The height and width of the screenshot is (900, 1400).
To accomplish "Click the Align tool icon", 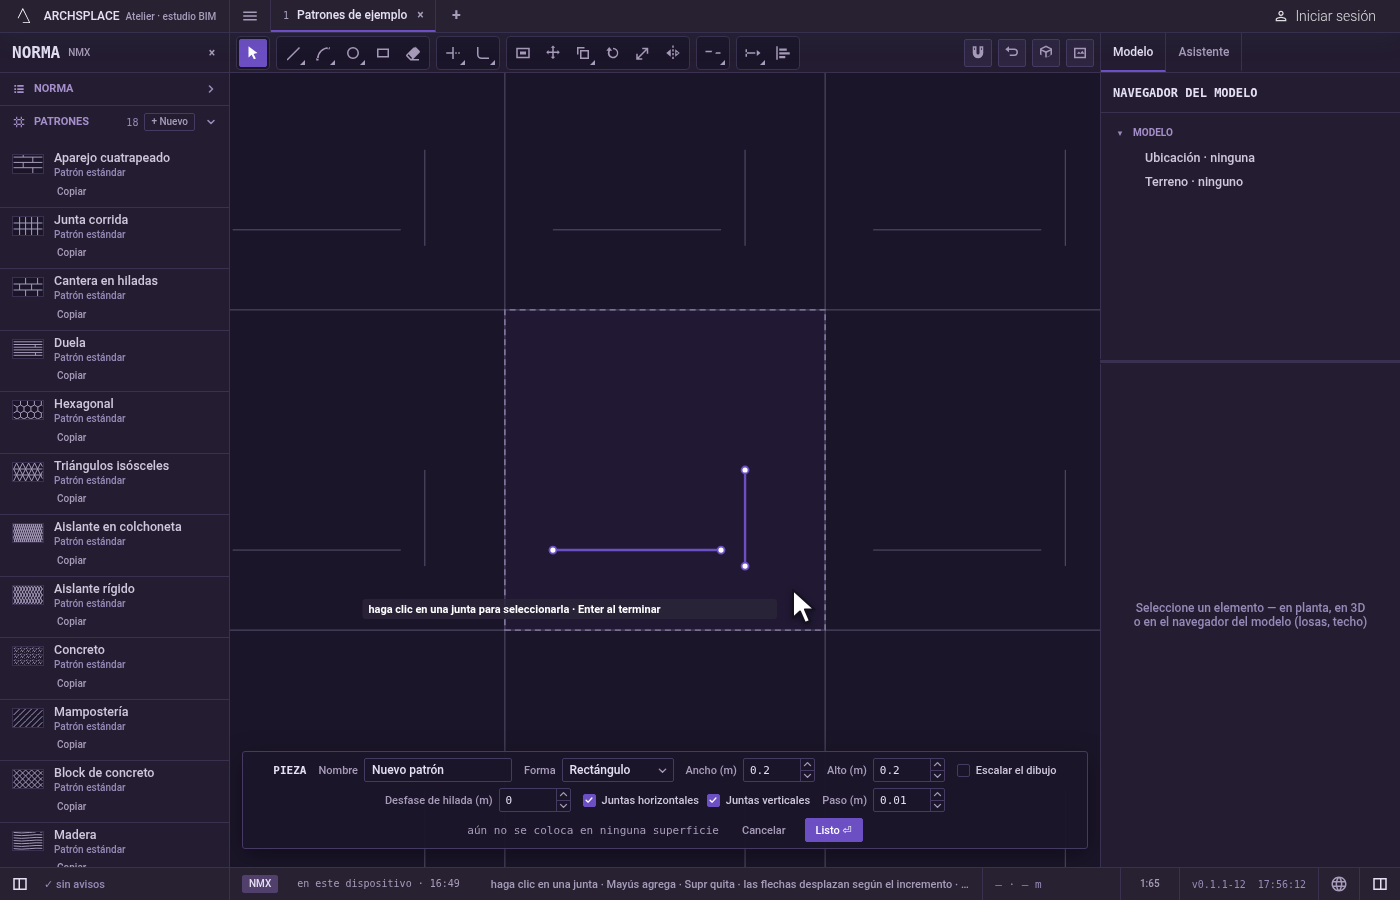I will tap(783, 53).
